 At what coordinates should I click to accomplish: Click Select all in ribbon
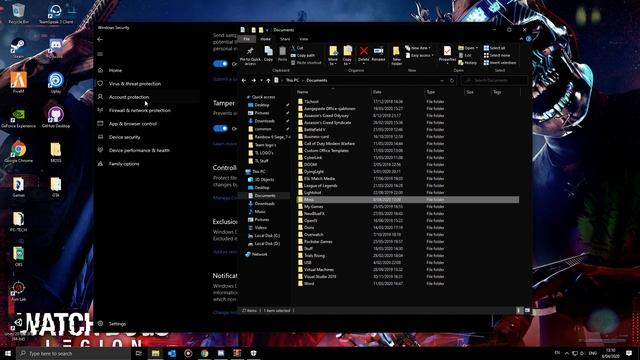point(494,48)
